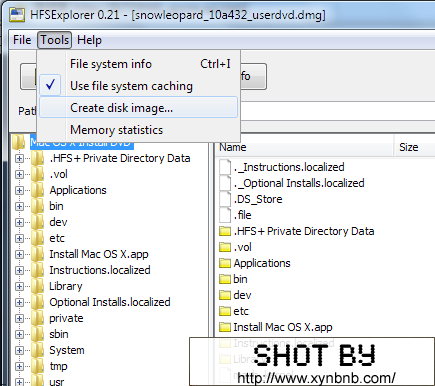The width and height of the screenshot is (435, 386).
Task: Click Library folder icon in tree
Action: click(38, 286)
